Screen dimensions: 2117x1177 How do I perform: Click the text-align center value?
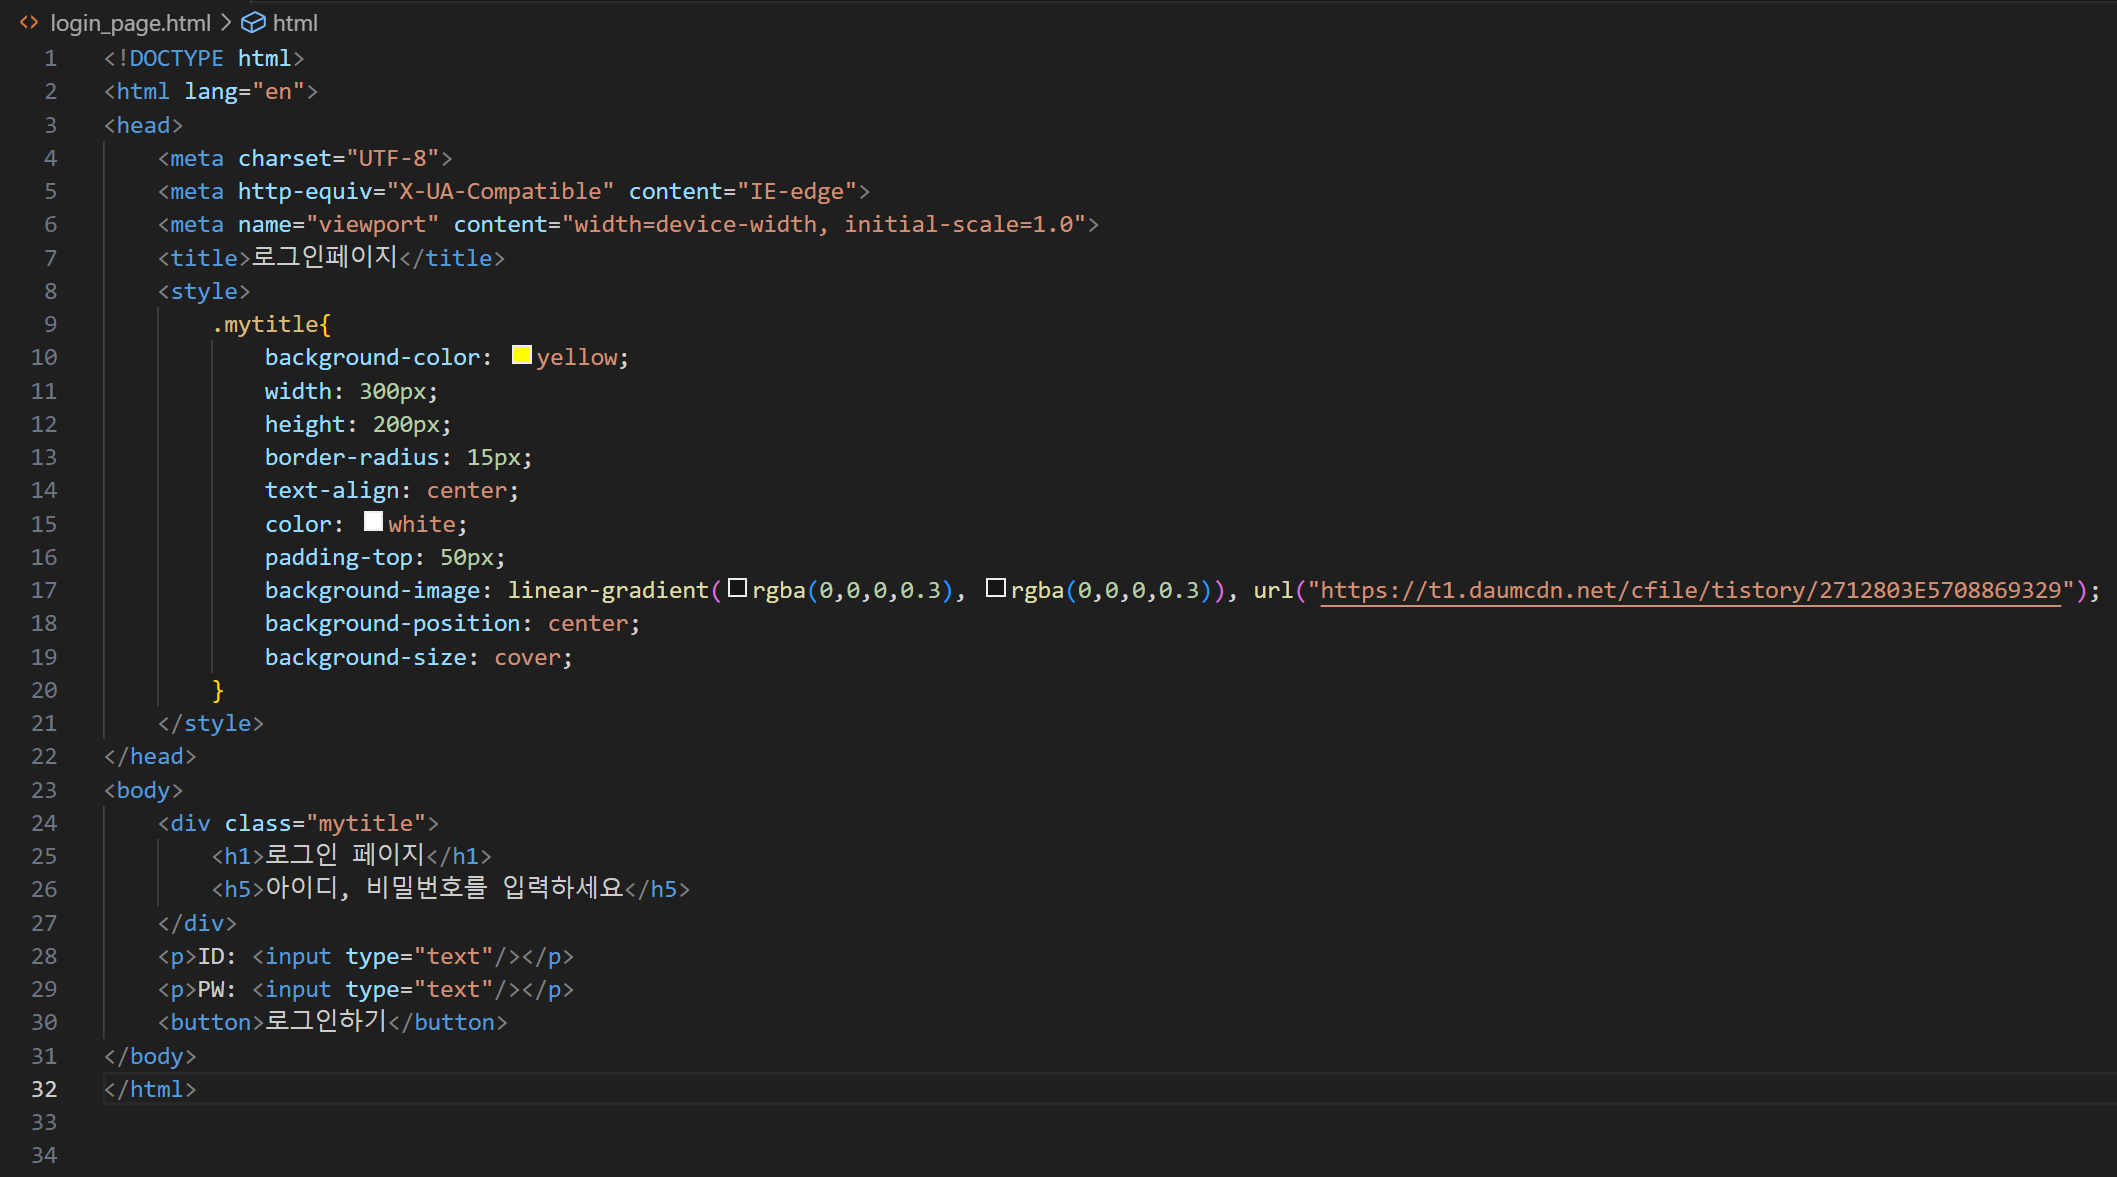click(x=467, y=490)
